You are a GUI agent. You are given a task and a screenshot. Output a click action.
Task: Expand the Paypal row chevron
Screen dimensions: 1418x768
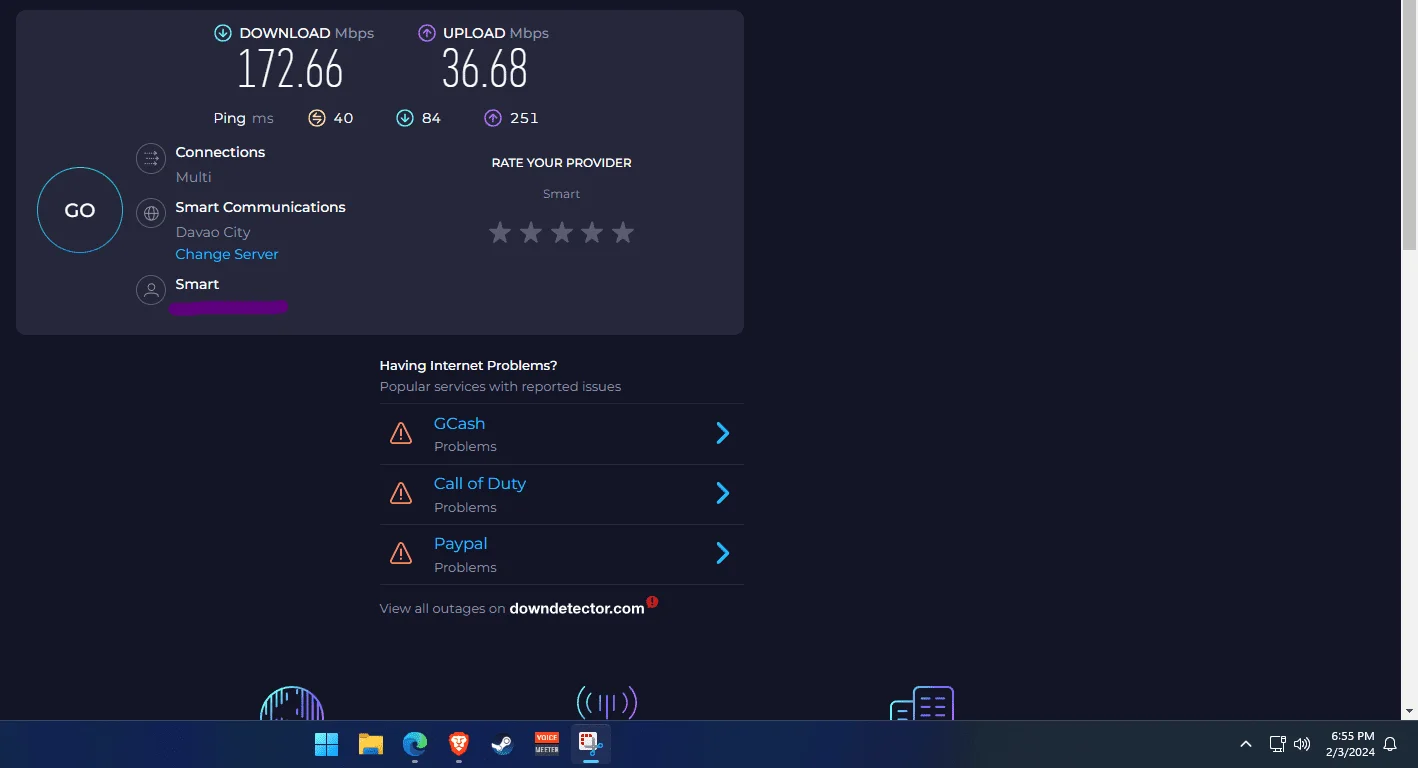point(723,553)
